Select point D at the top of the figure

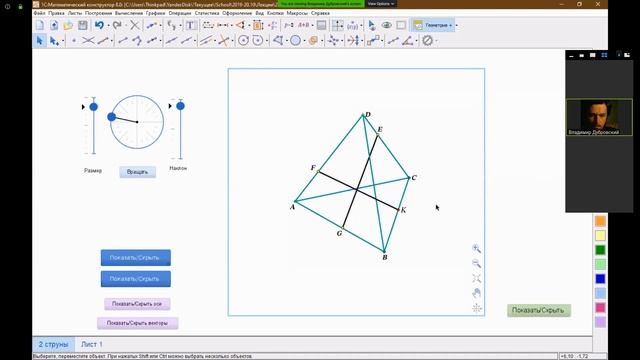(x=363, y=116)
